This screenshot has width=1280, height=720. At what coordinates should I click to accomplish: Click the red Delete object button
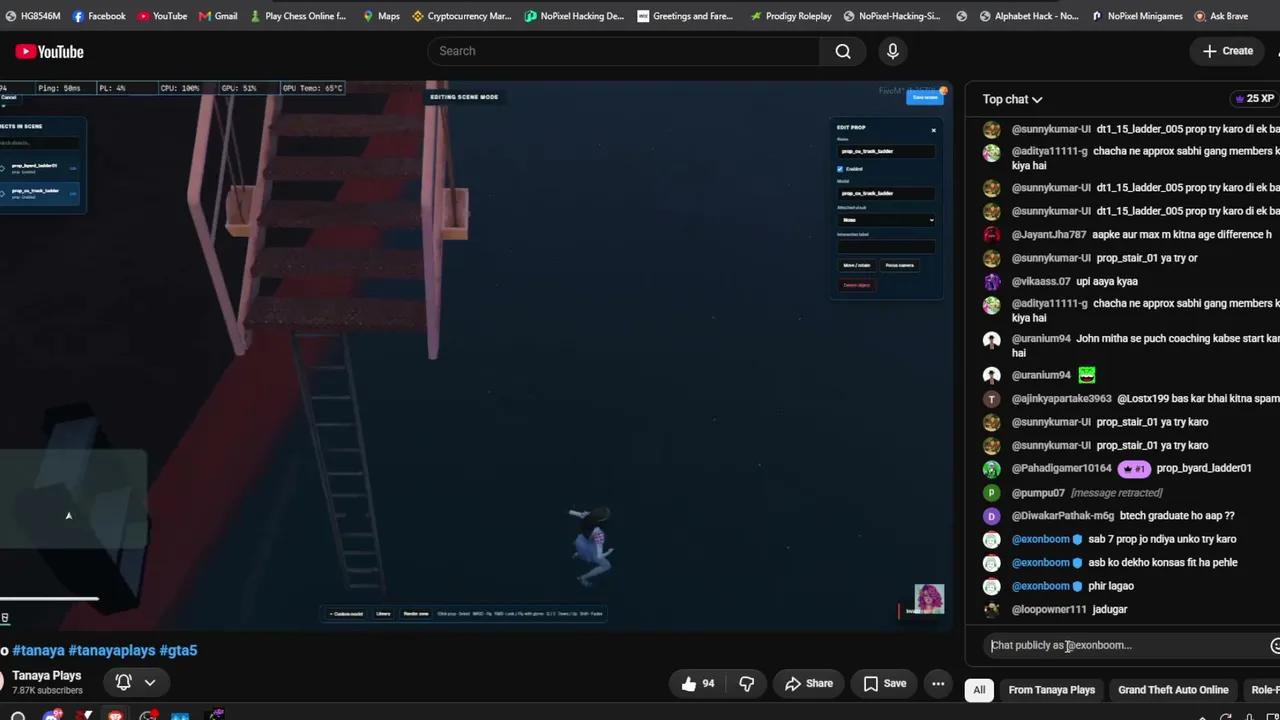point(856,285)
